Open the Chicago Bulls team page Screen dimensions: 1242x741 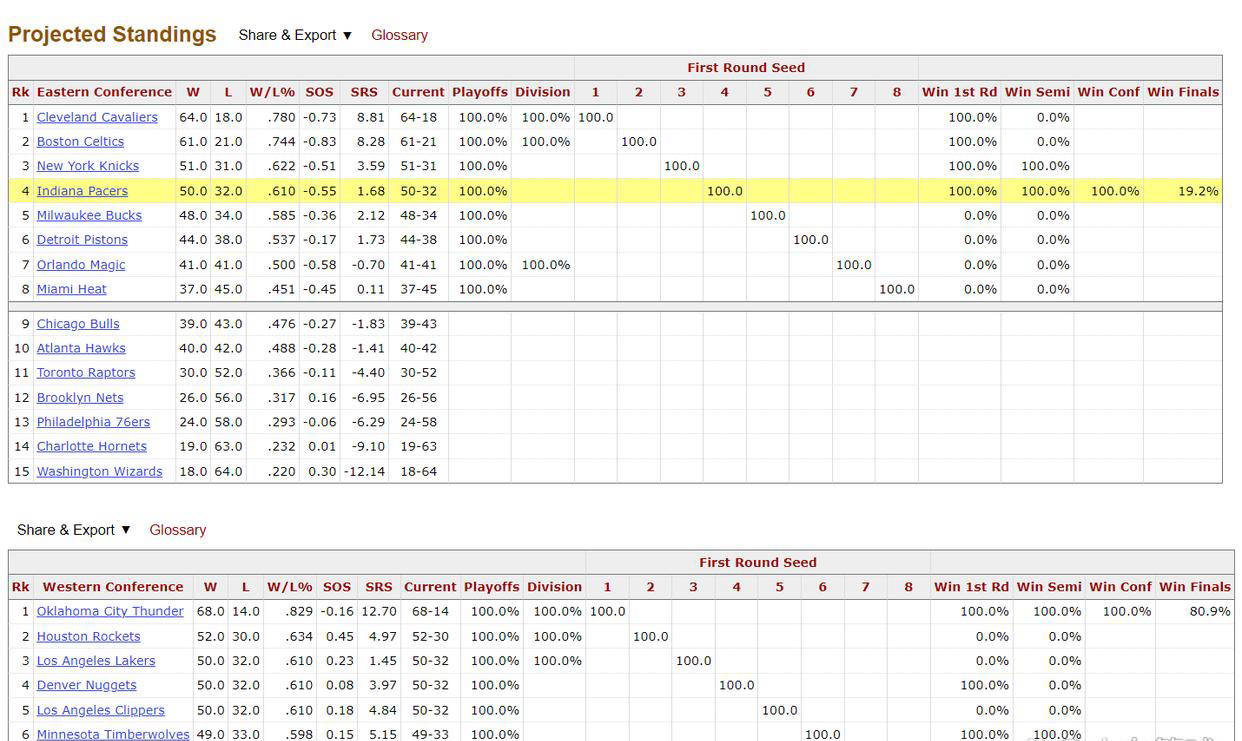pyautogui.click(x=78, y=324)
